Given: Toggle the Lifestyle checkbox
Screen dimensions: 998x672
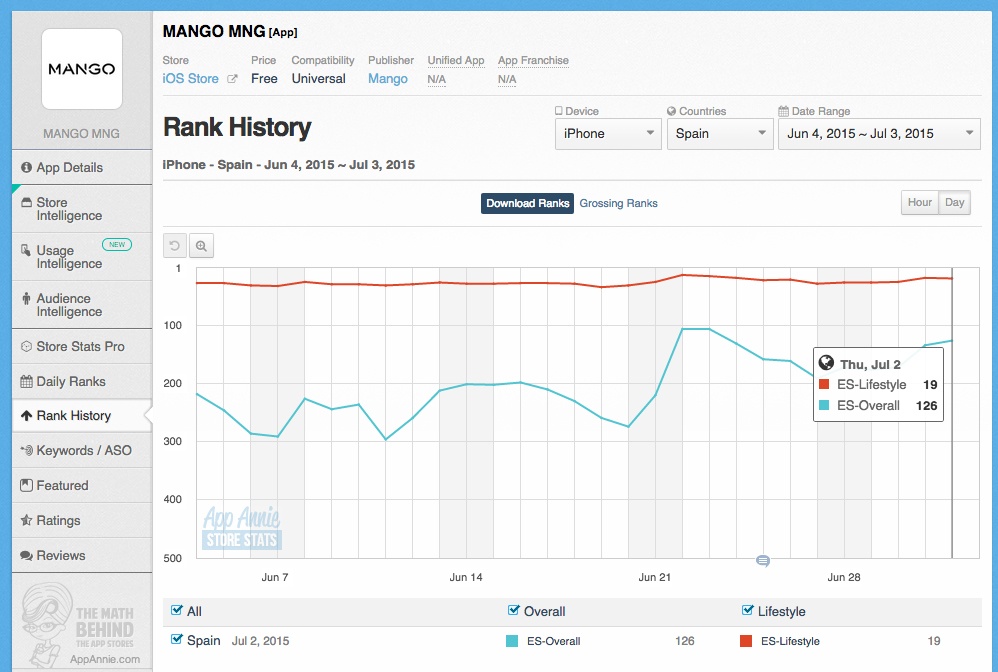Looking at the screenshot, I should [x=748, y=610].
